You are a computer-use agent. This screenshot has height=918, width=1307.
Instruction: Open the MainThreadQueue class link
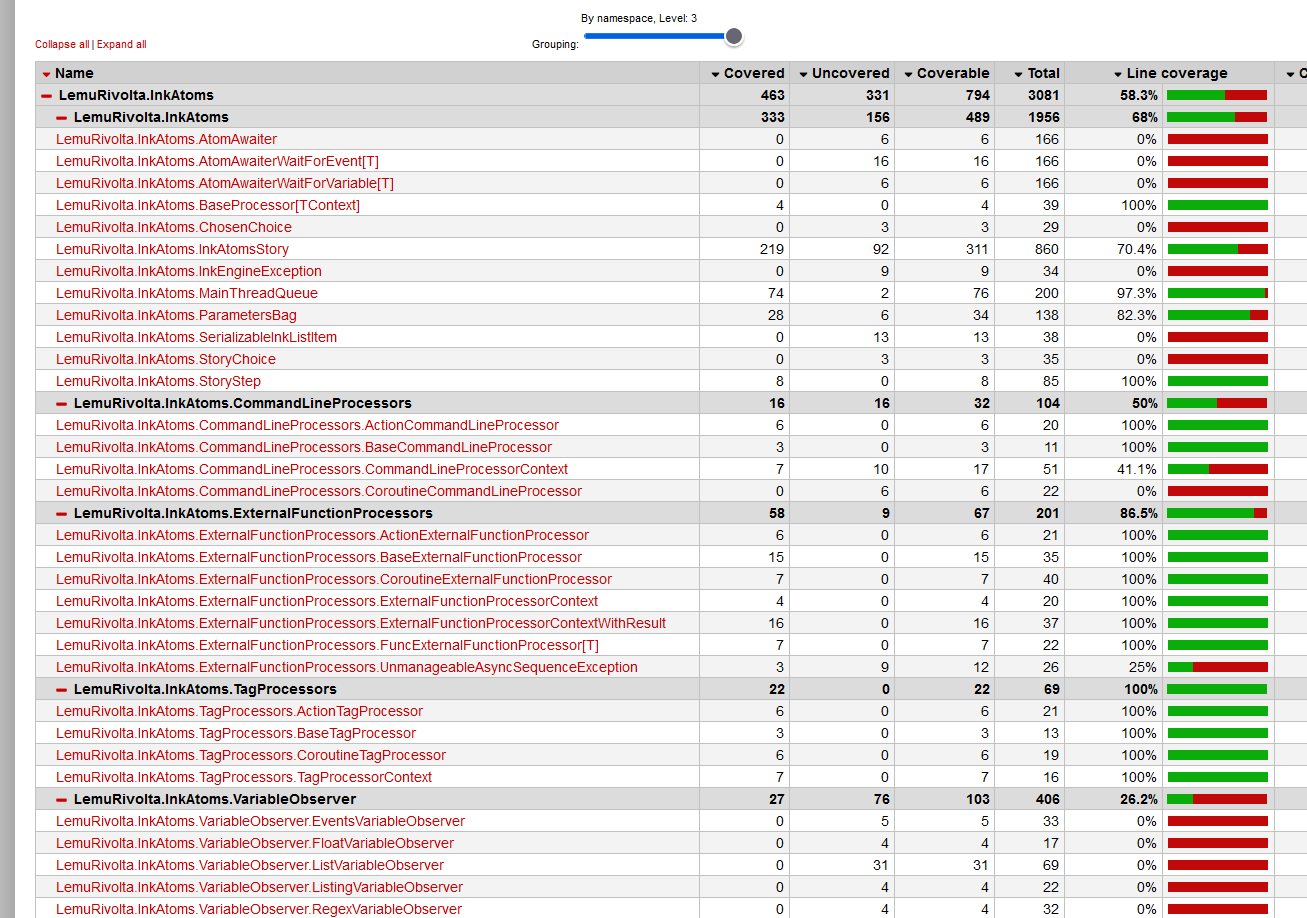[187, 293]
